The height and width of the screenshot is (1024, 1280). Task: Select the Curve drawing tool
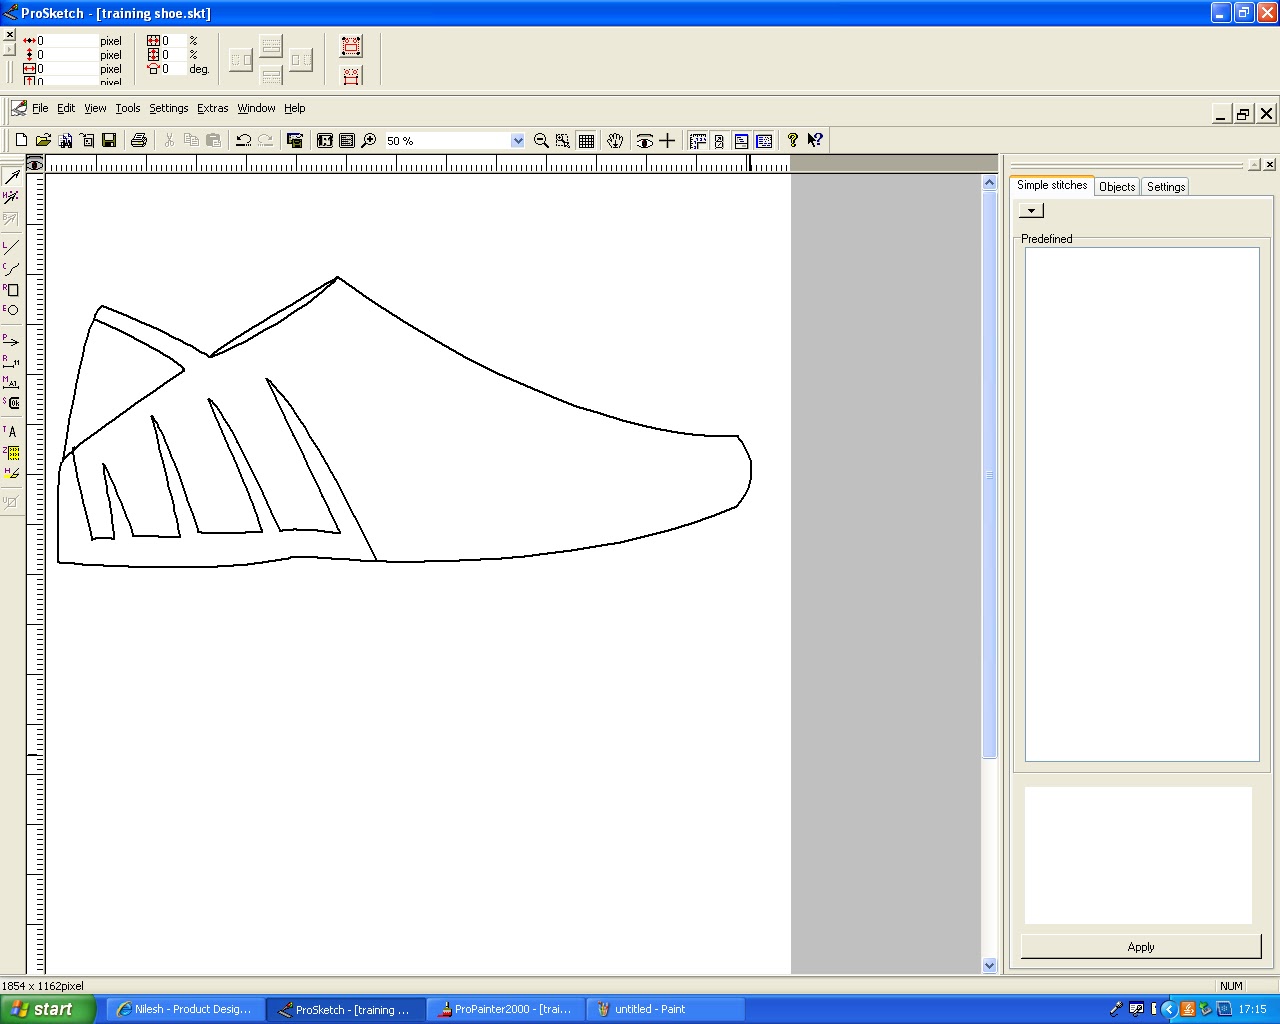click(11, 267)
